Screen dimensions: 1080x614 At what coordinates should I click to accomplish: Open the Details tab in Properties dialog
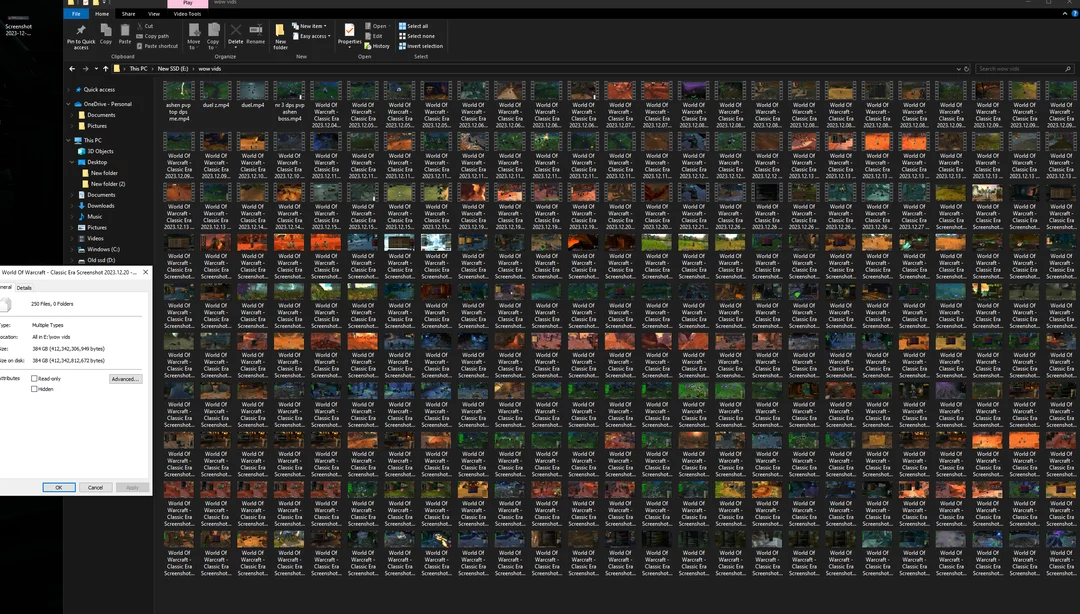pos(24,287)
